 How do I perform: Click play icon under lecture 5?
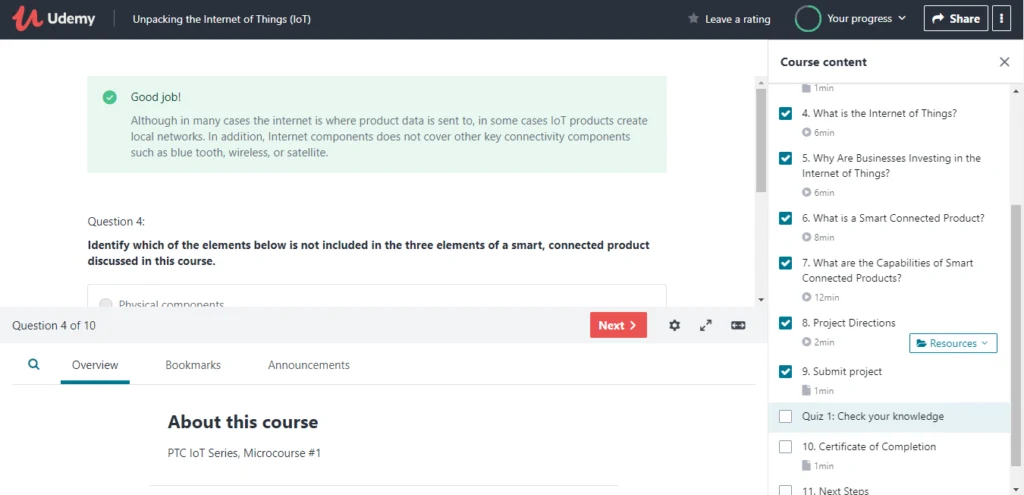point(807,193)
